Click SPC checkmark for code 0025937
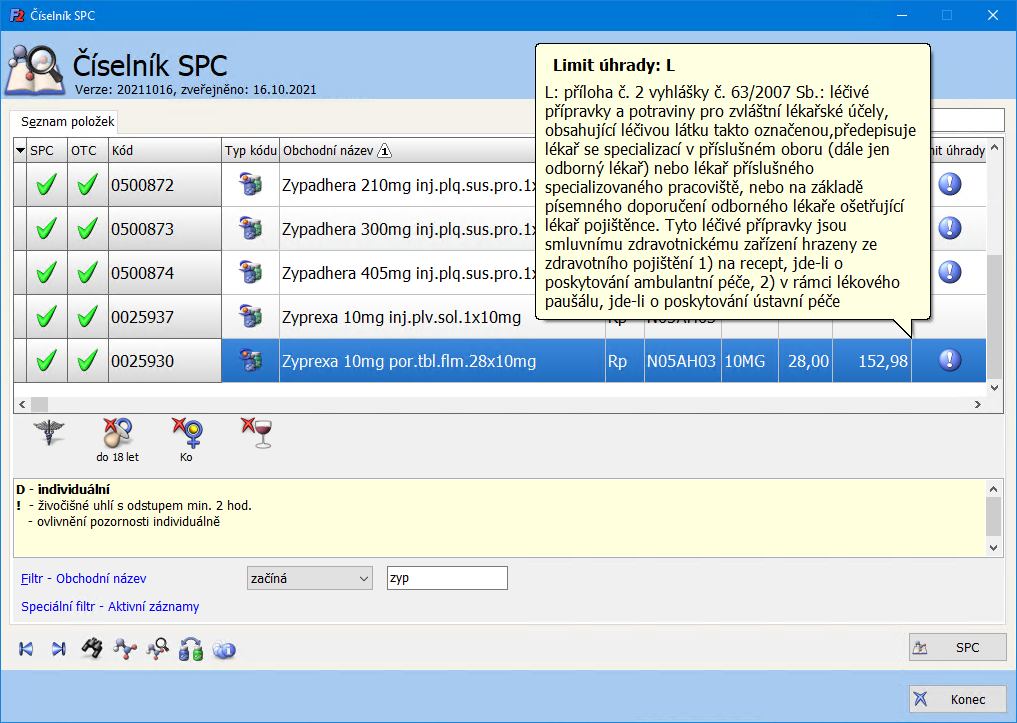The width and height of the screenshot is (1017, 723). coord(47,317)
